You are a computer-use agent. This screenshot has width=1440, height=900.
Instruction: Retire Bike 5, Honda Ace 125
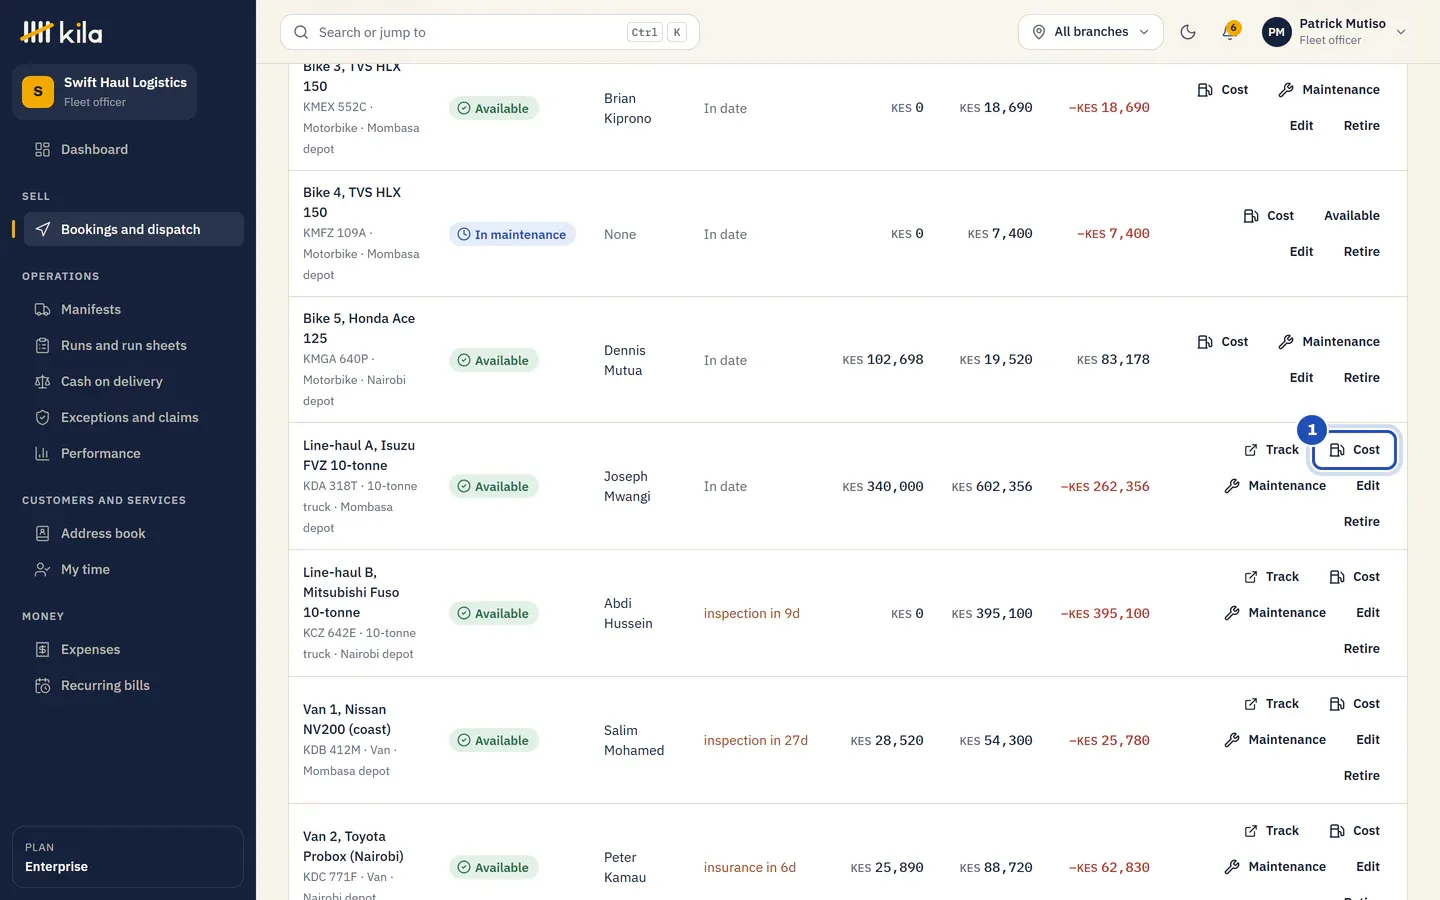coord(1361,378)
